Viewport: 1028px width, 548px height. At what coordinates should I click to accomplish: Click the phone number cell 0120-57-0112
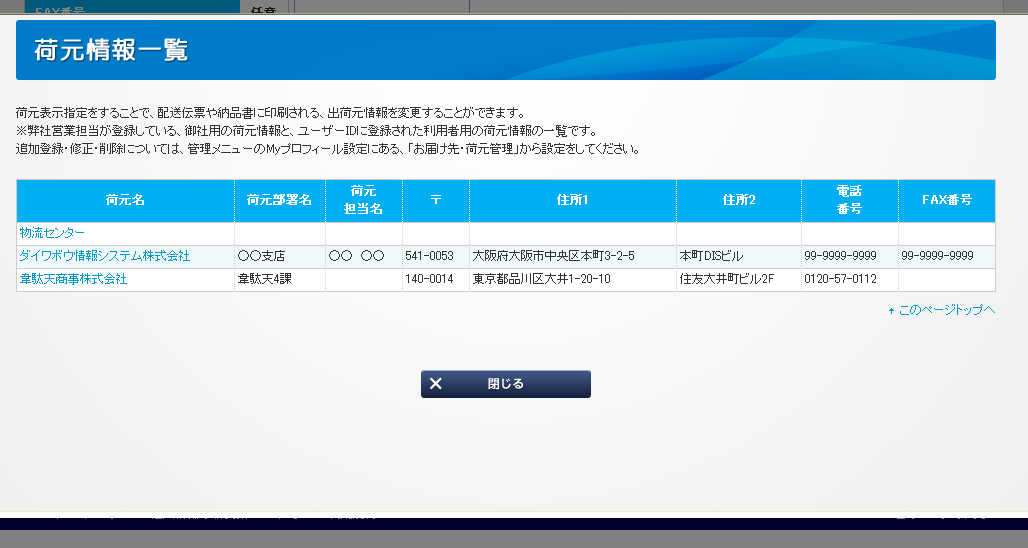(840, 279)
